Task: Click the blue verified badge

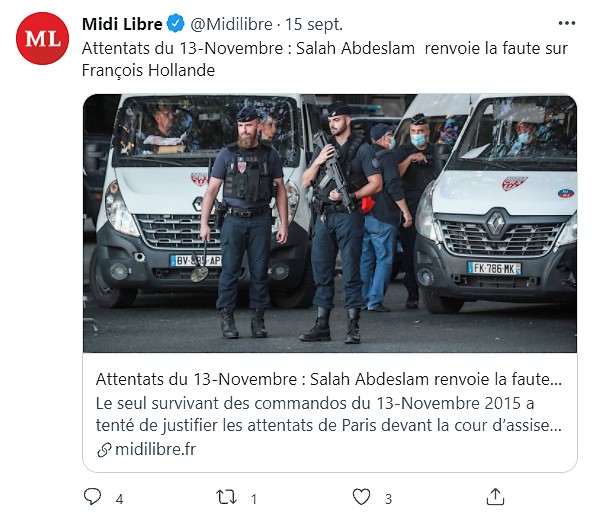Action: point(176,24)
